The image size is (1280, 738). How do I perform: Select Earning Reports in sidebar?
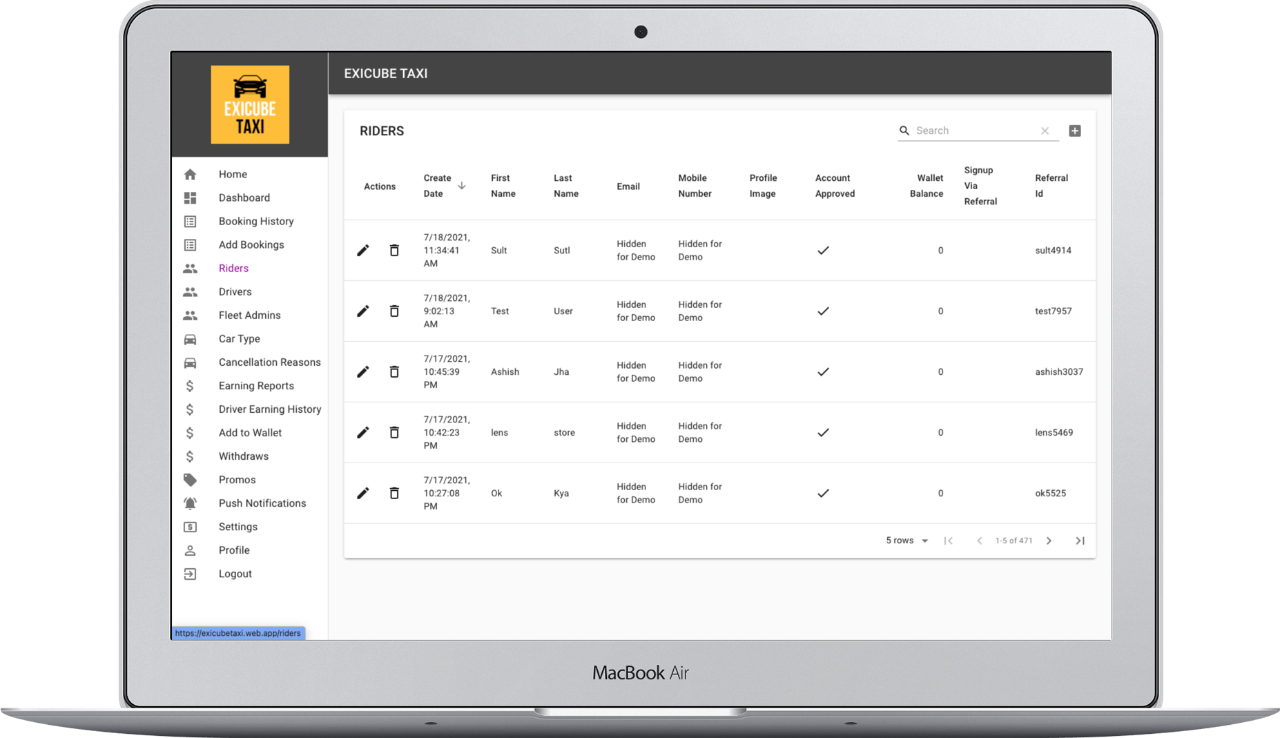[256, 386]
